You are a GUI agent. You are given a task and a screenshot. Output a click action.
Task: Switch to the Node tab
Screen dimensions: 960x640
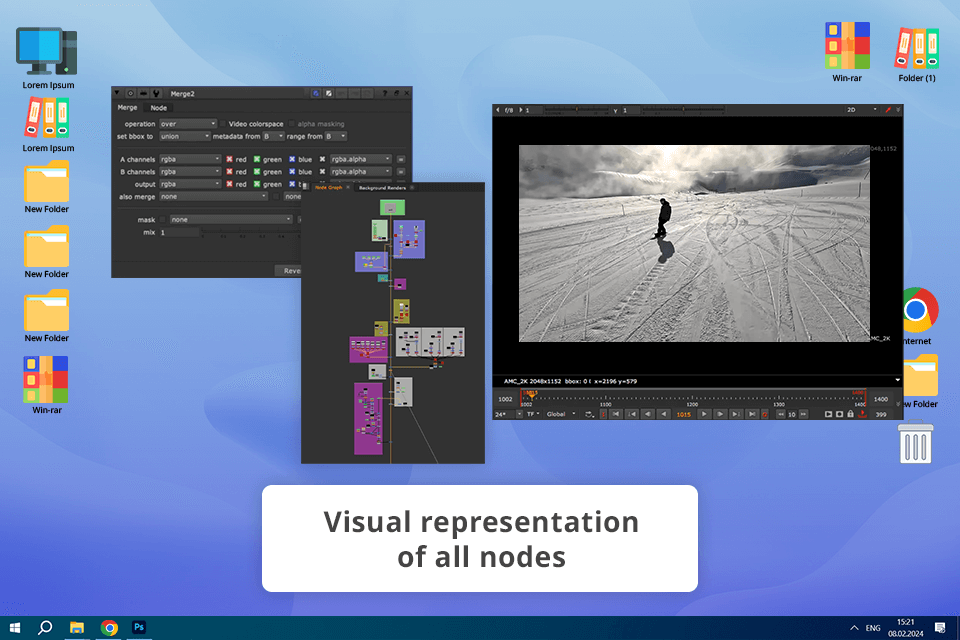click(159, 108)
